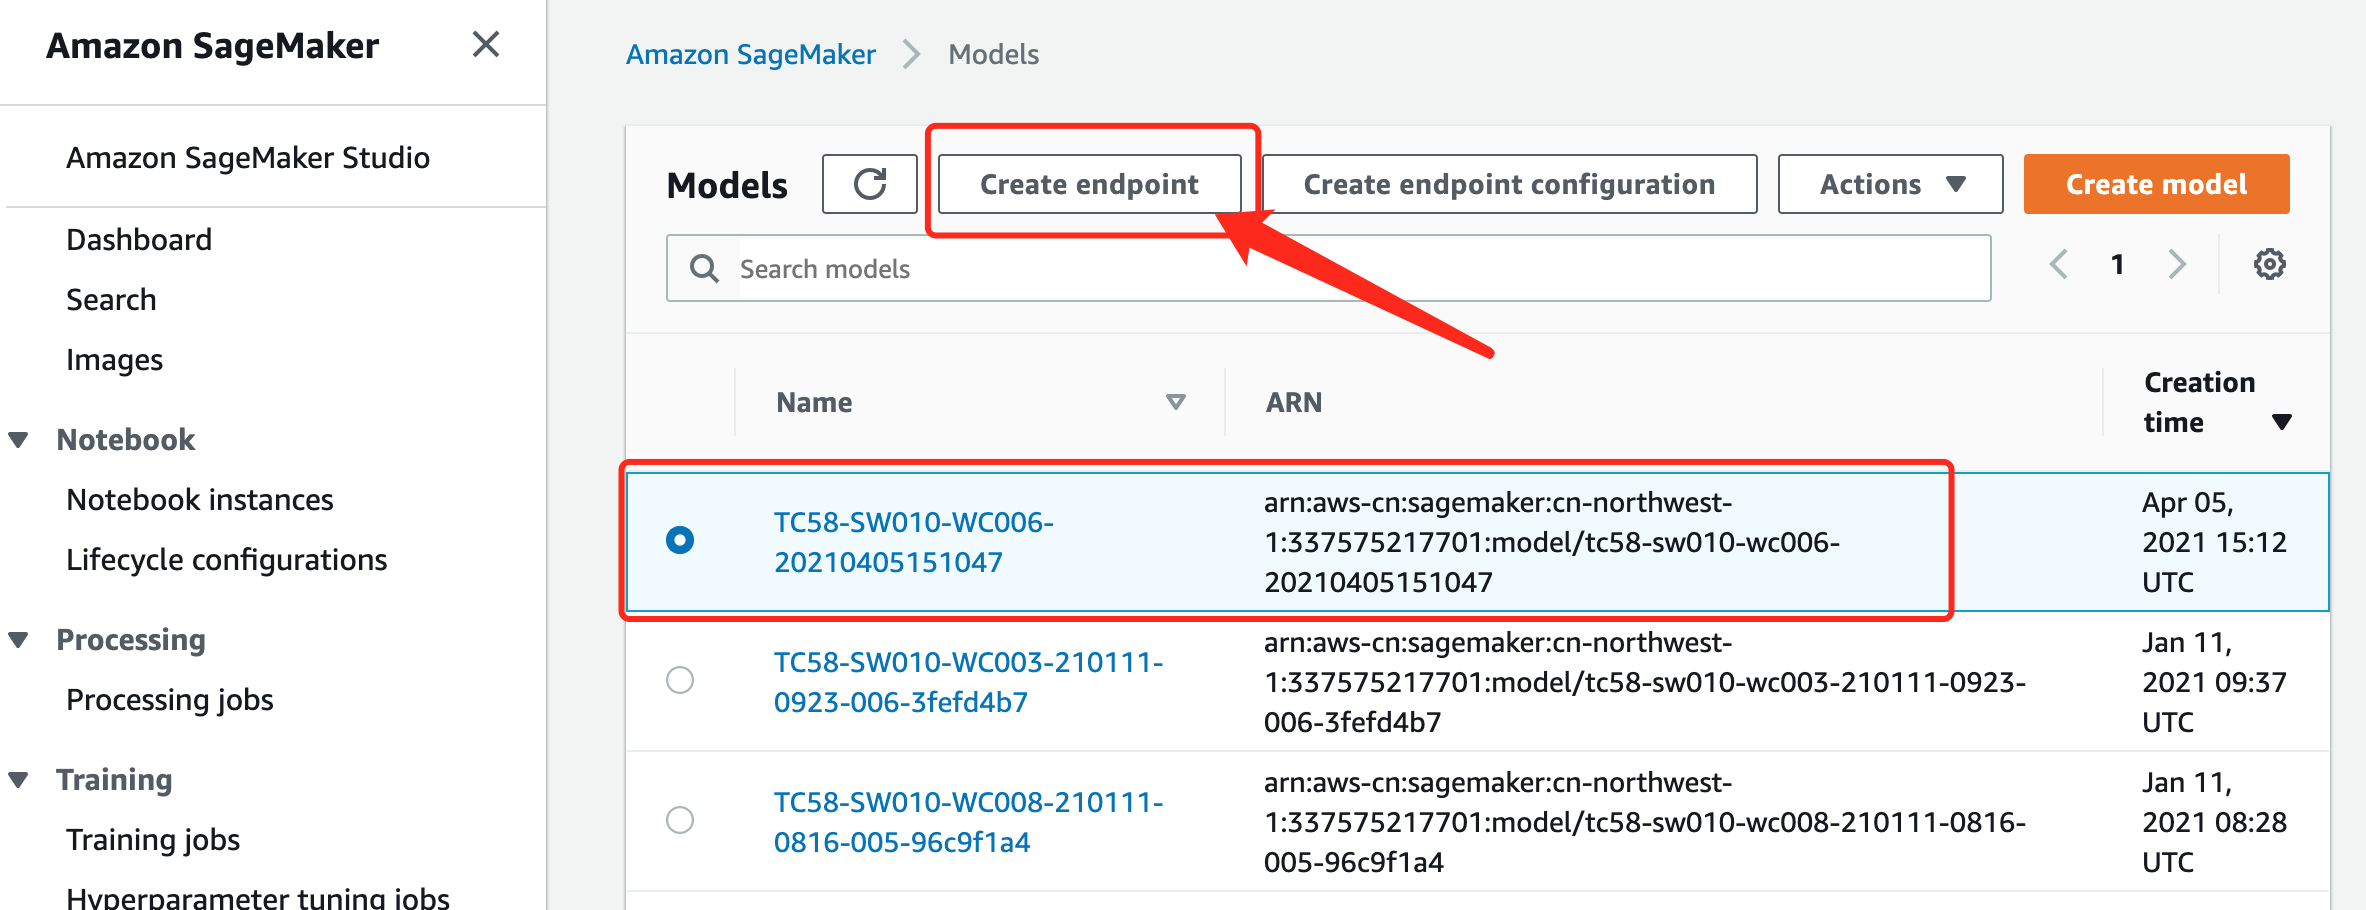Image resolution: width=2366 pixels, height=910 pixels.
Task: Sort by Creation time arrow
Action: (2282, 422)
